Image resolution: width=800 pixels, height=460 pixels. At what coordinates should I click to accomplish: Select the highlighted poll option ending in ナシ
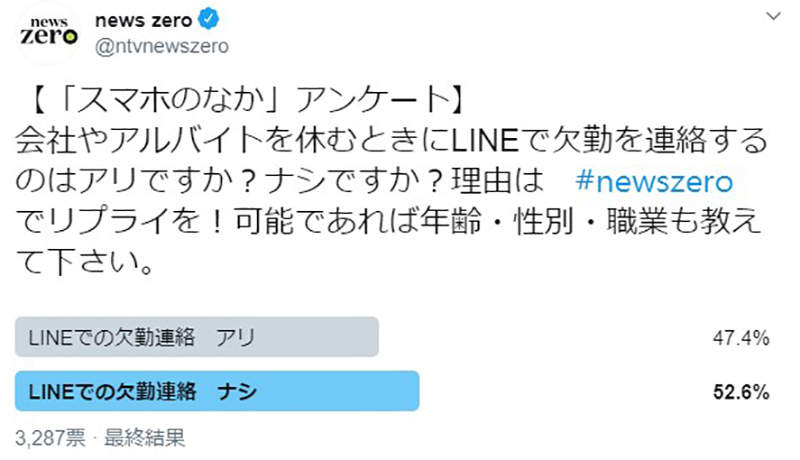coord(217,391)
